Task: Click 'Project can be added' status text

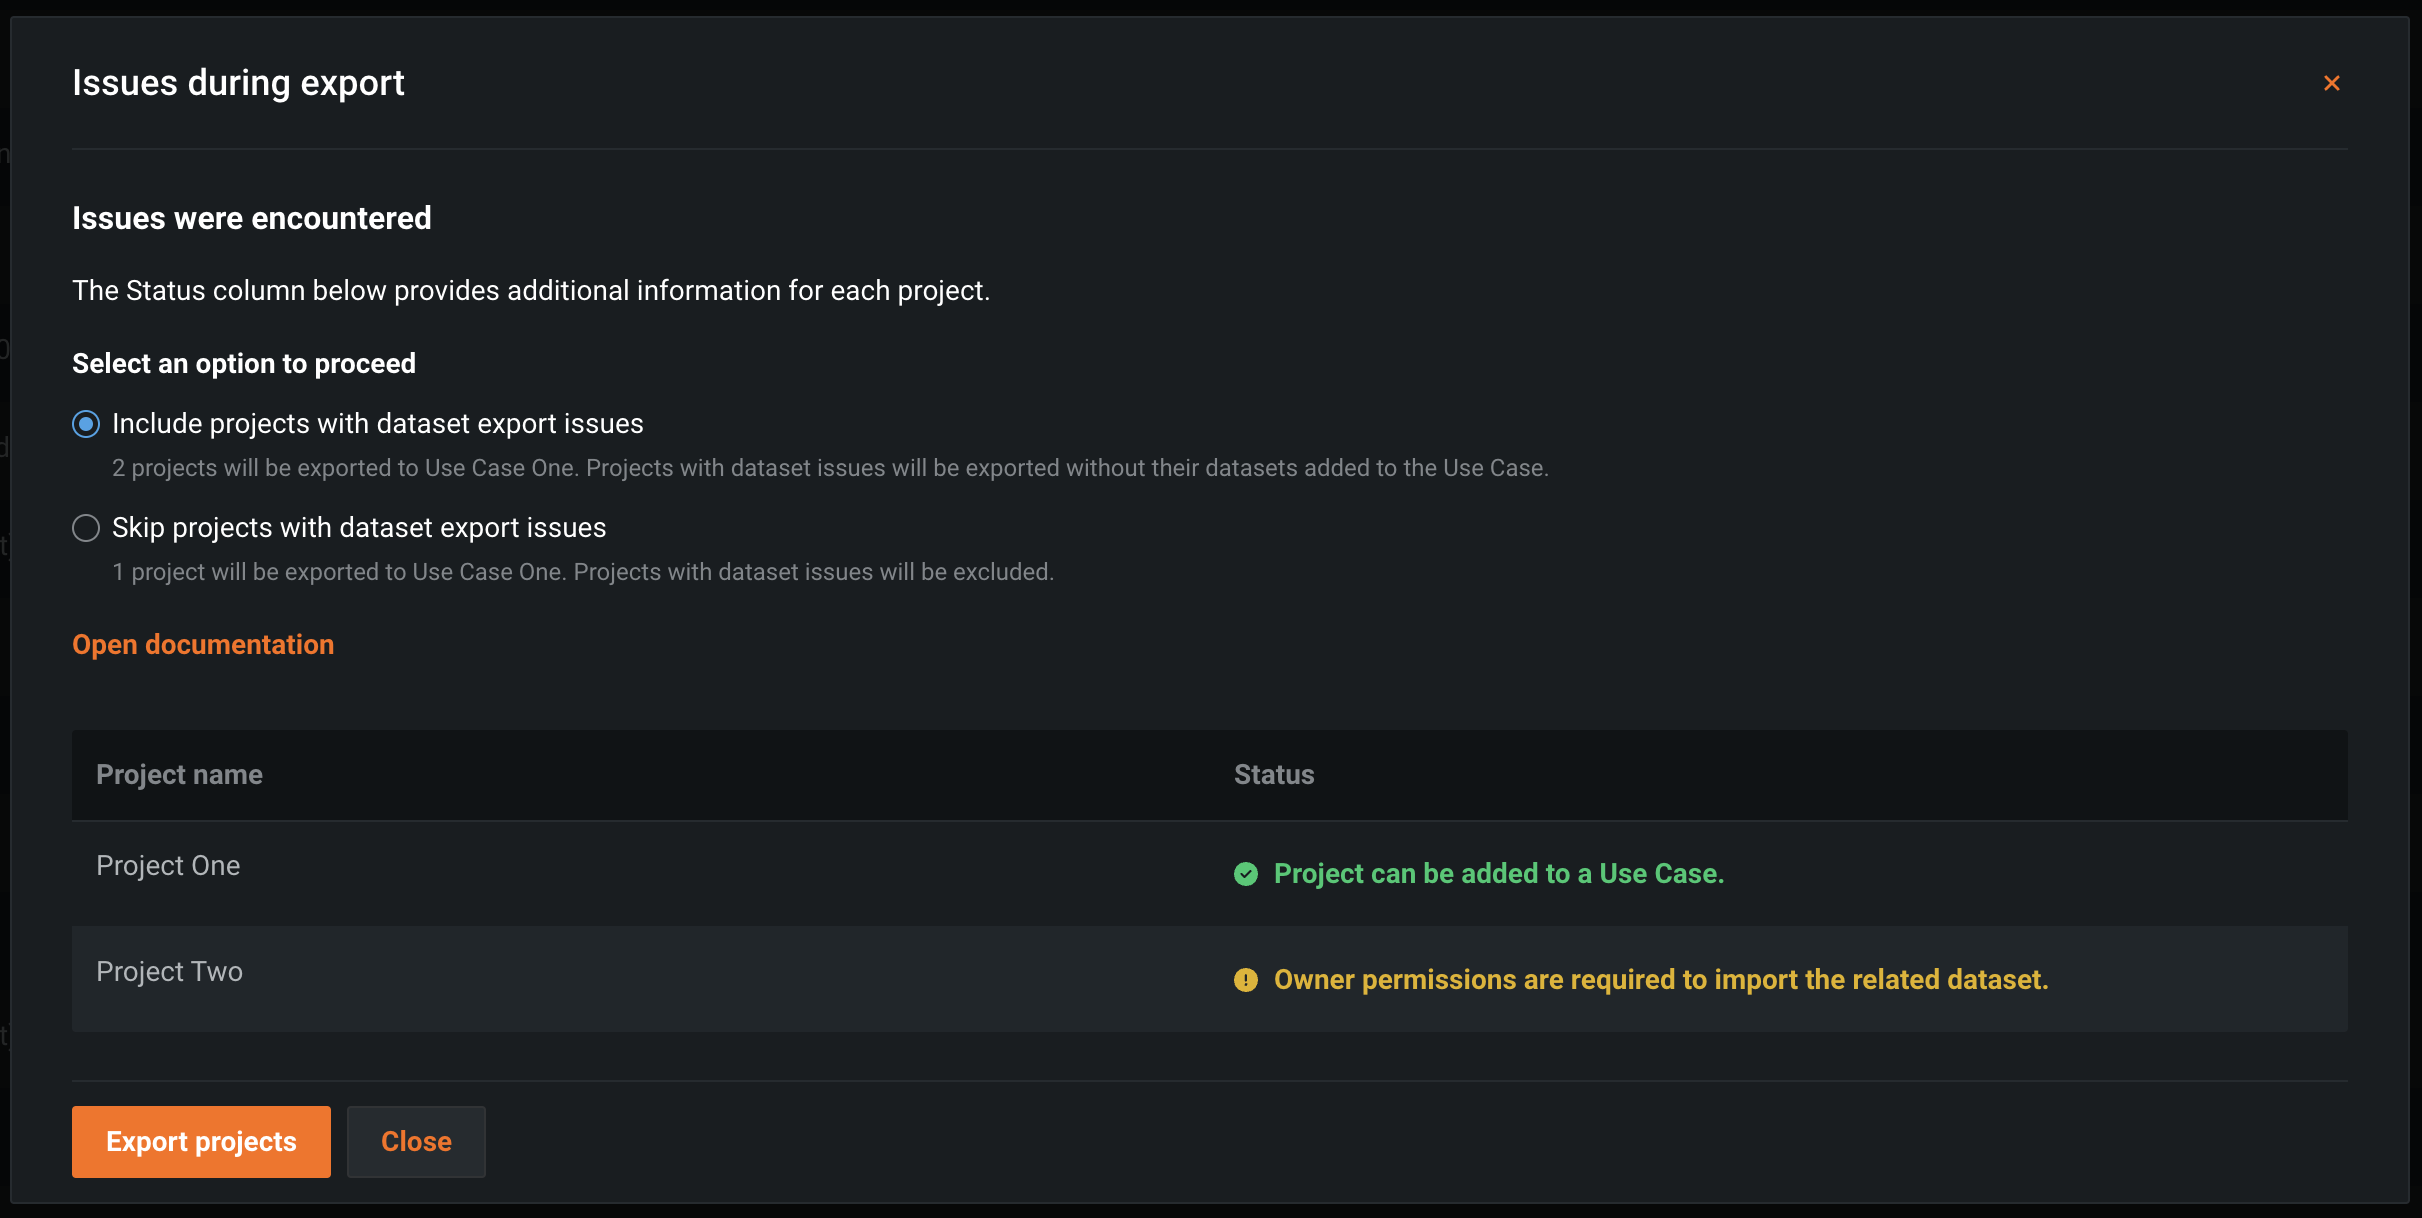Action: (1498, 874)
